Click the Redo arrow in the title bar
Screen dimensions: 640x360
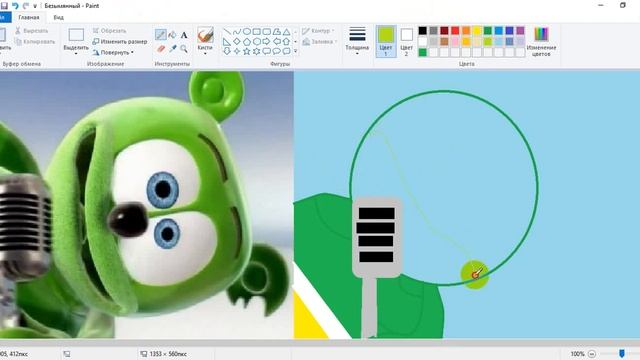click(25, 6)
